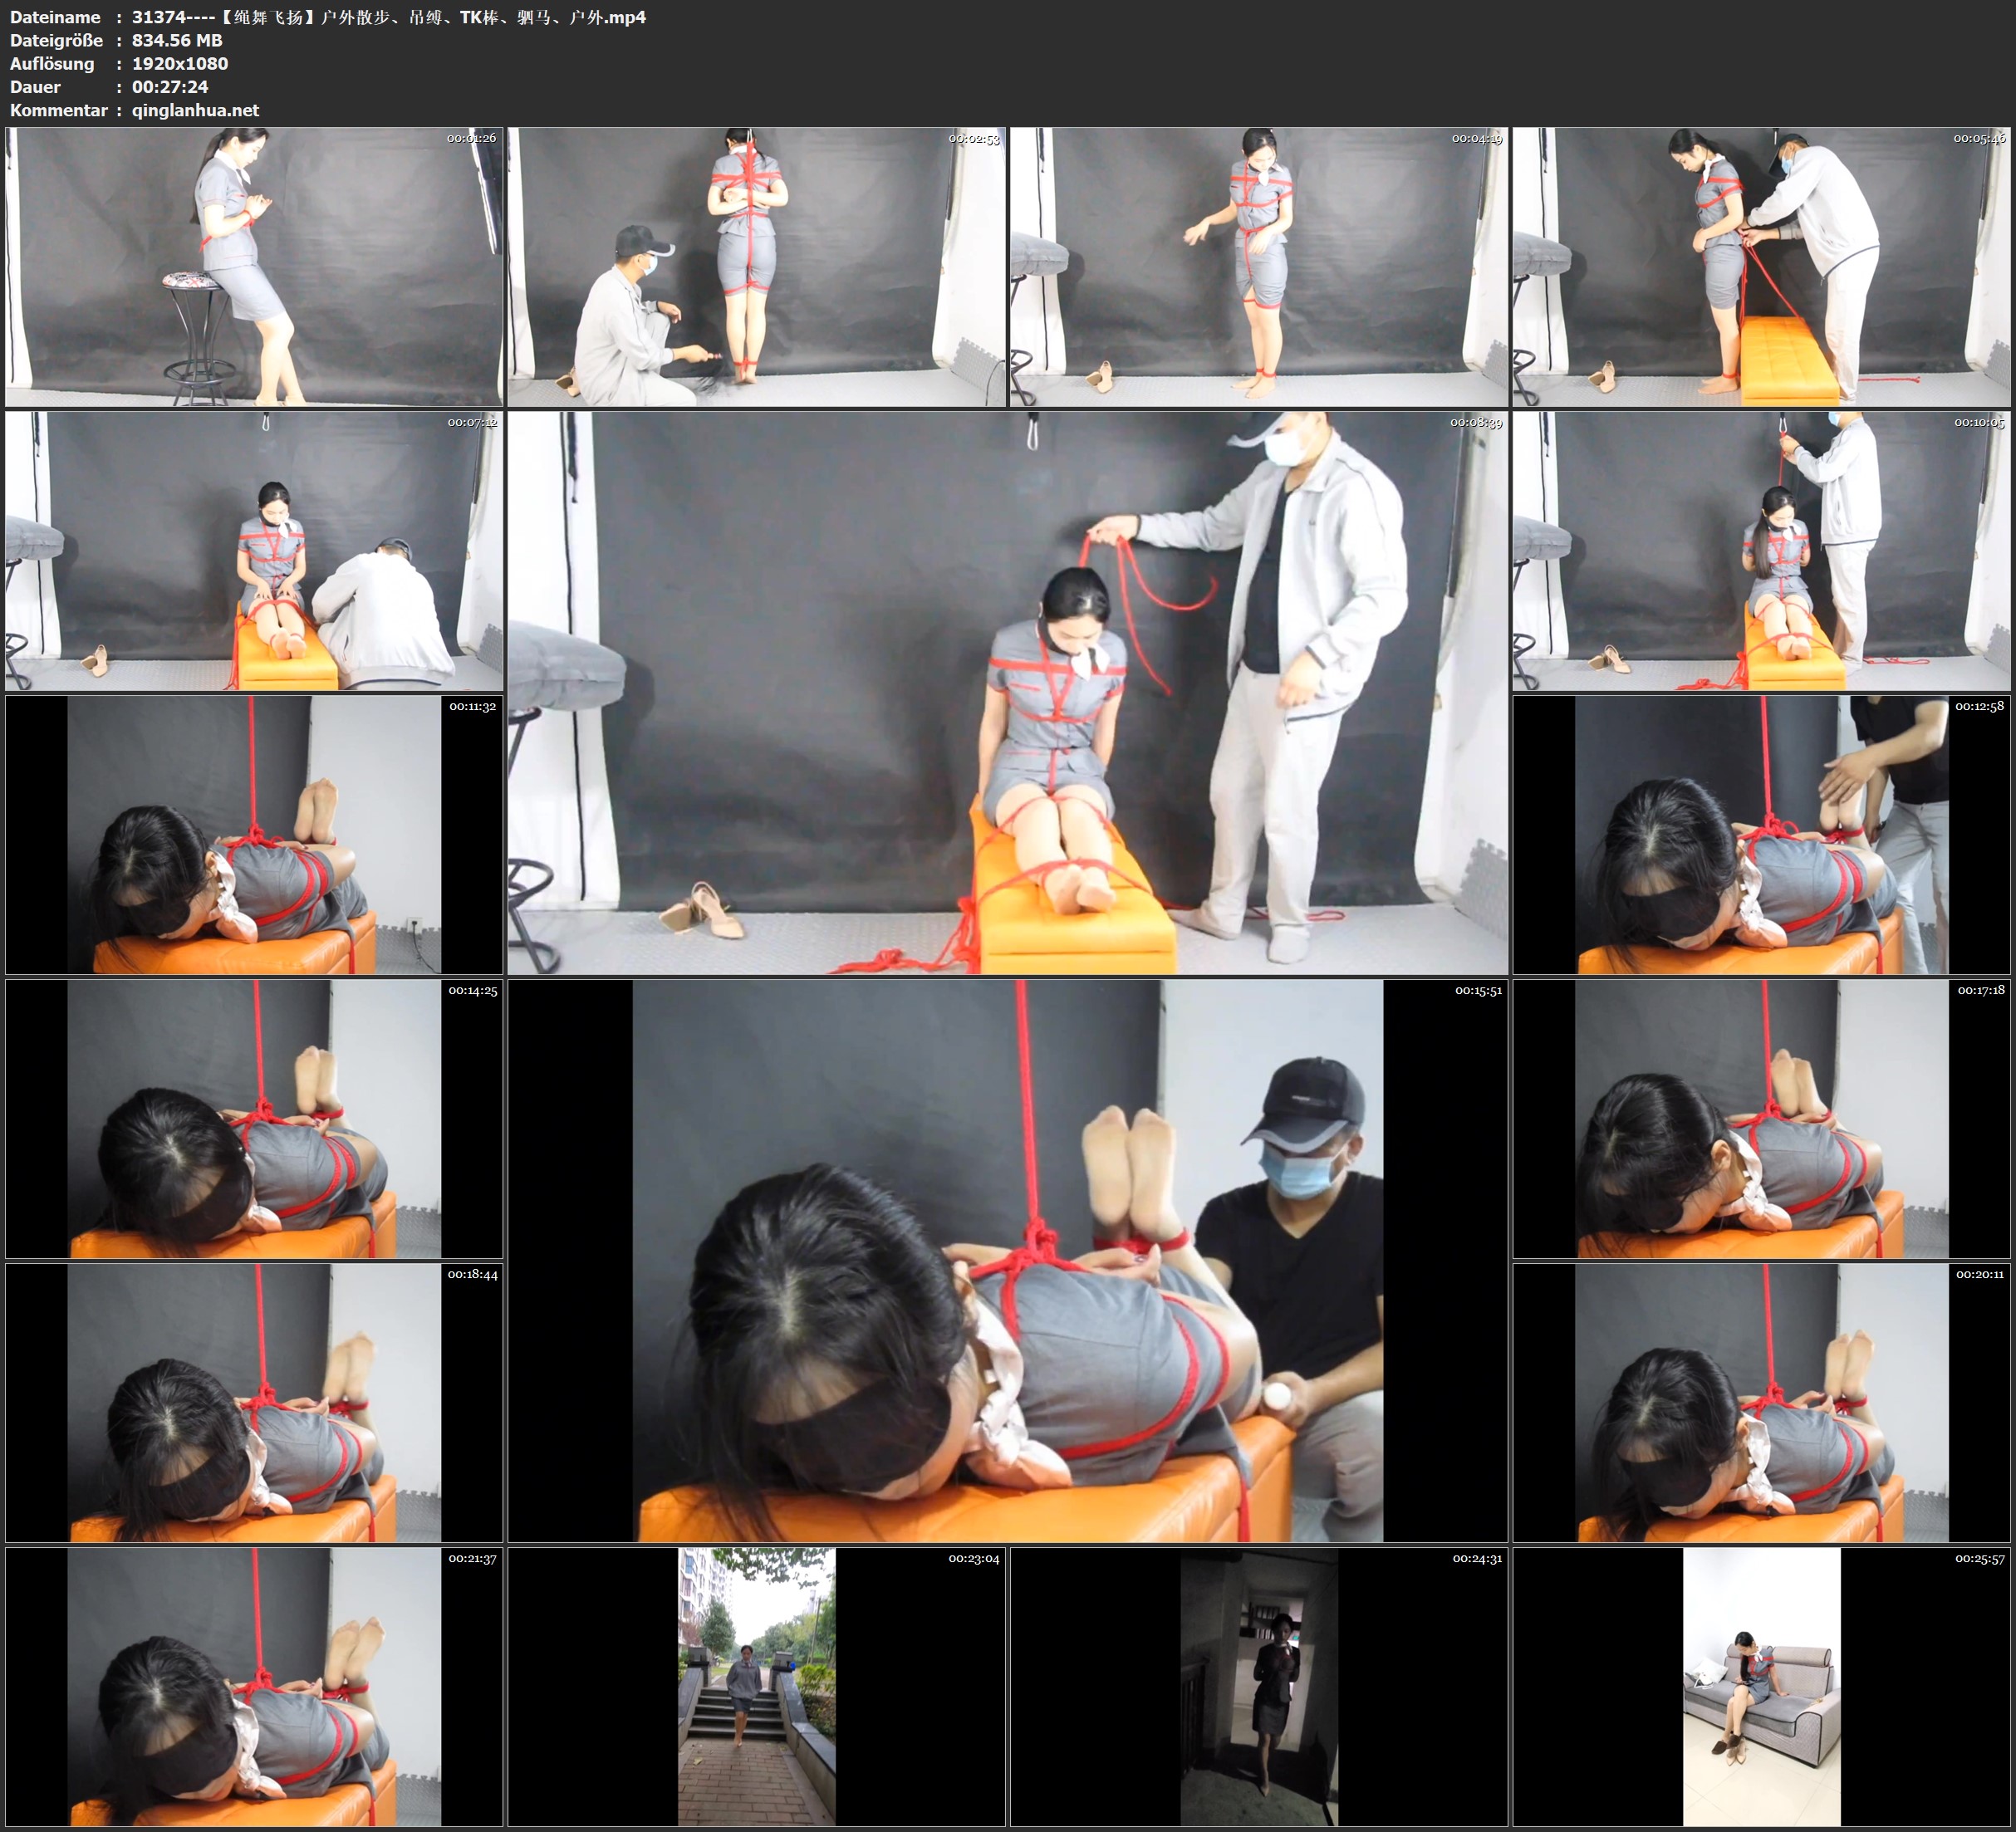
Task: Click the thumbnail timestamped 00:12:58
Action: click(x=1761, y=834)
